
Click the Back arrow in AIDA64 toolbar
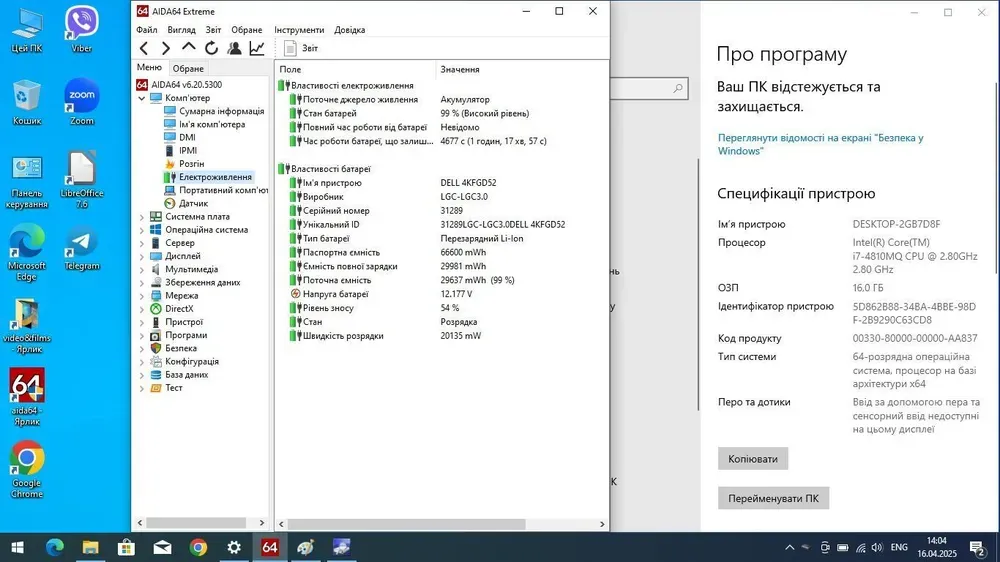coord(144,48)
